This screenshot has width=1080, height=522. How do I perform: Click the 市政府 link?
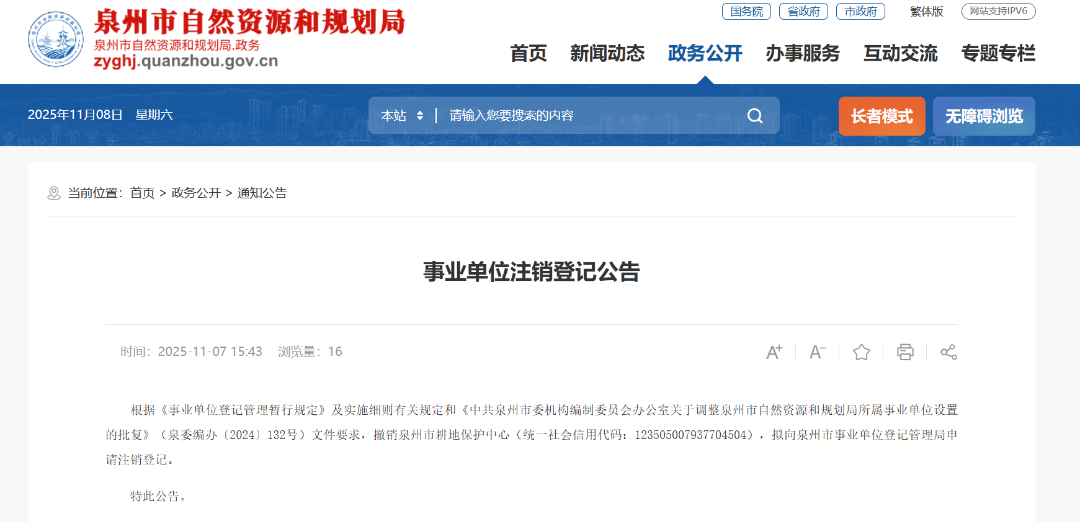pyautogui.click(x=860, y=12)
